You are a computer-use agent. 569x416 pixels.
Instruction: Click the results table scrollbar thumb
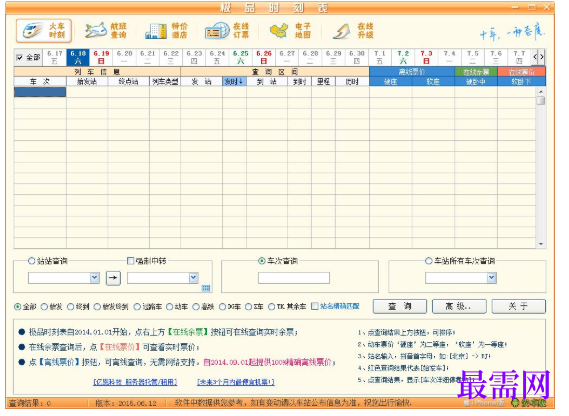point(541,100)
